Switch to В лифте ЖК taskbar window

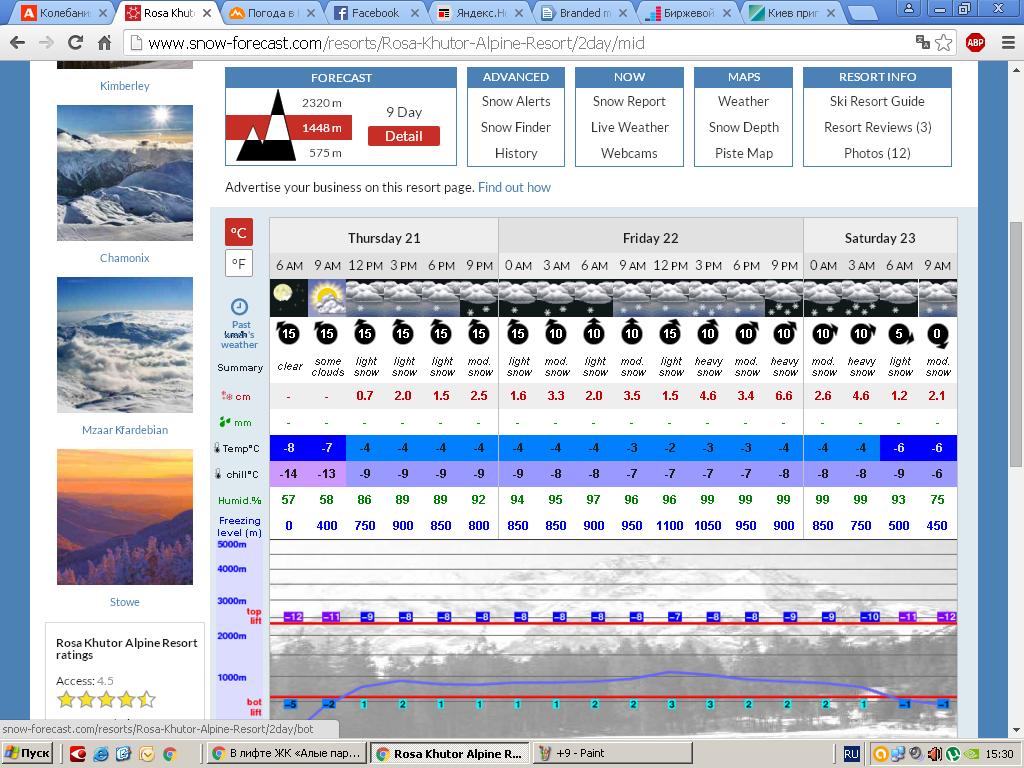pos(287,754)
